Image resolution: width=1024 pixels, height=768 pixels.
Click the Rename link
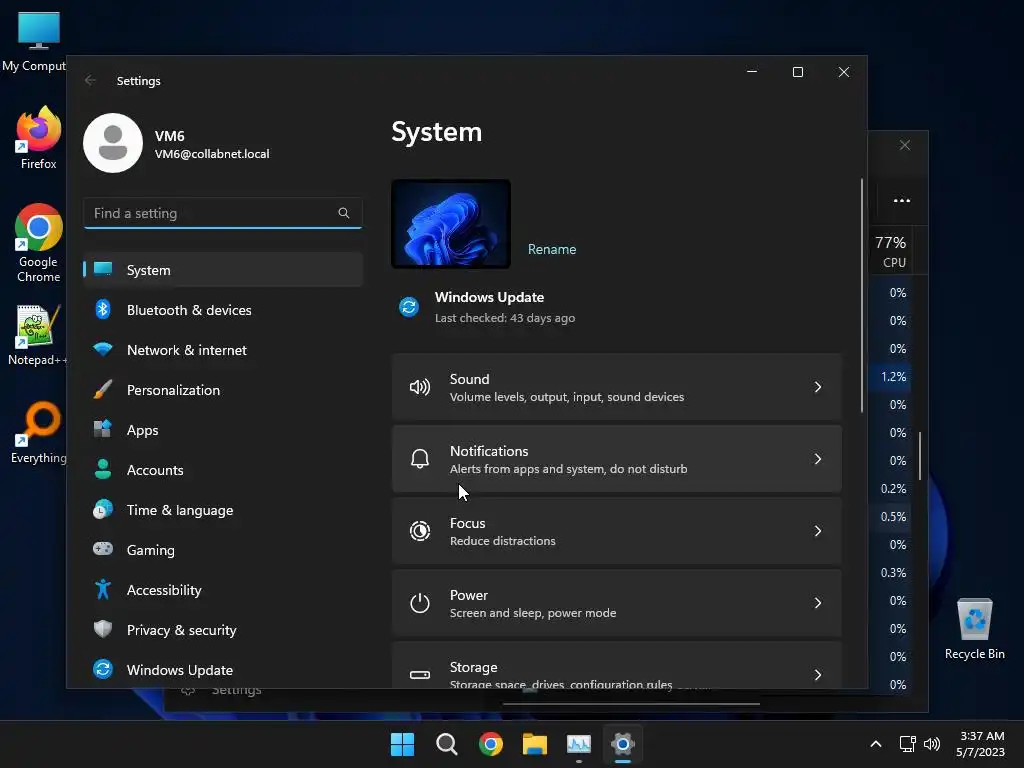552,249
